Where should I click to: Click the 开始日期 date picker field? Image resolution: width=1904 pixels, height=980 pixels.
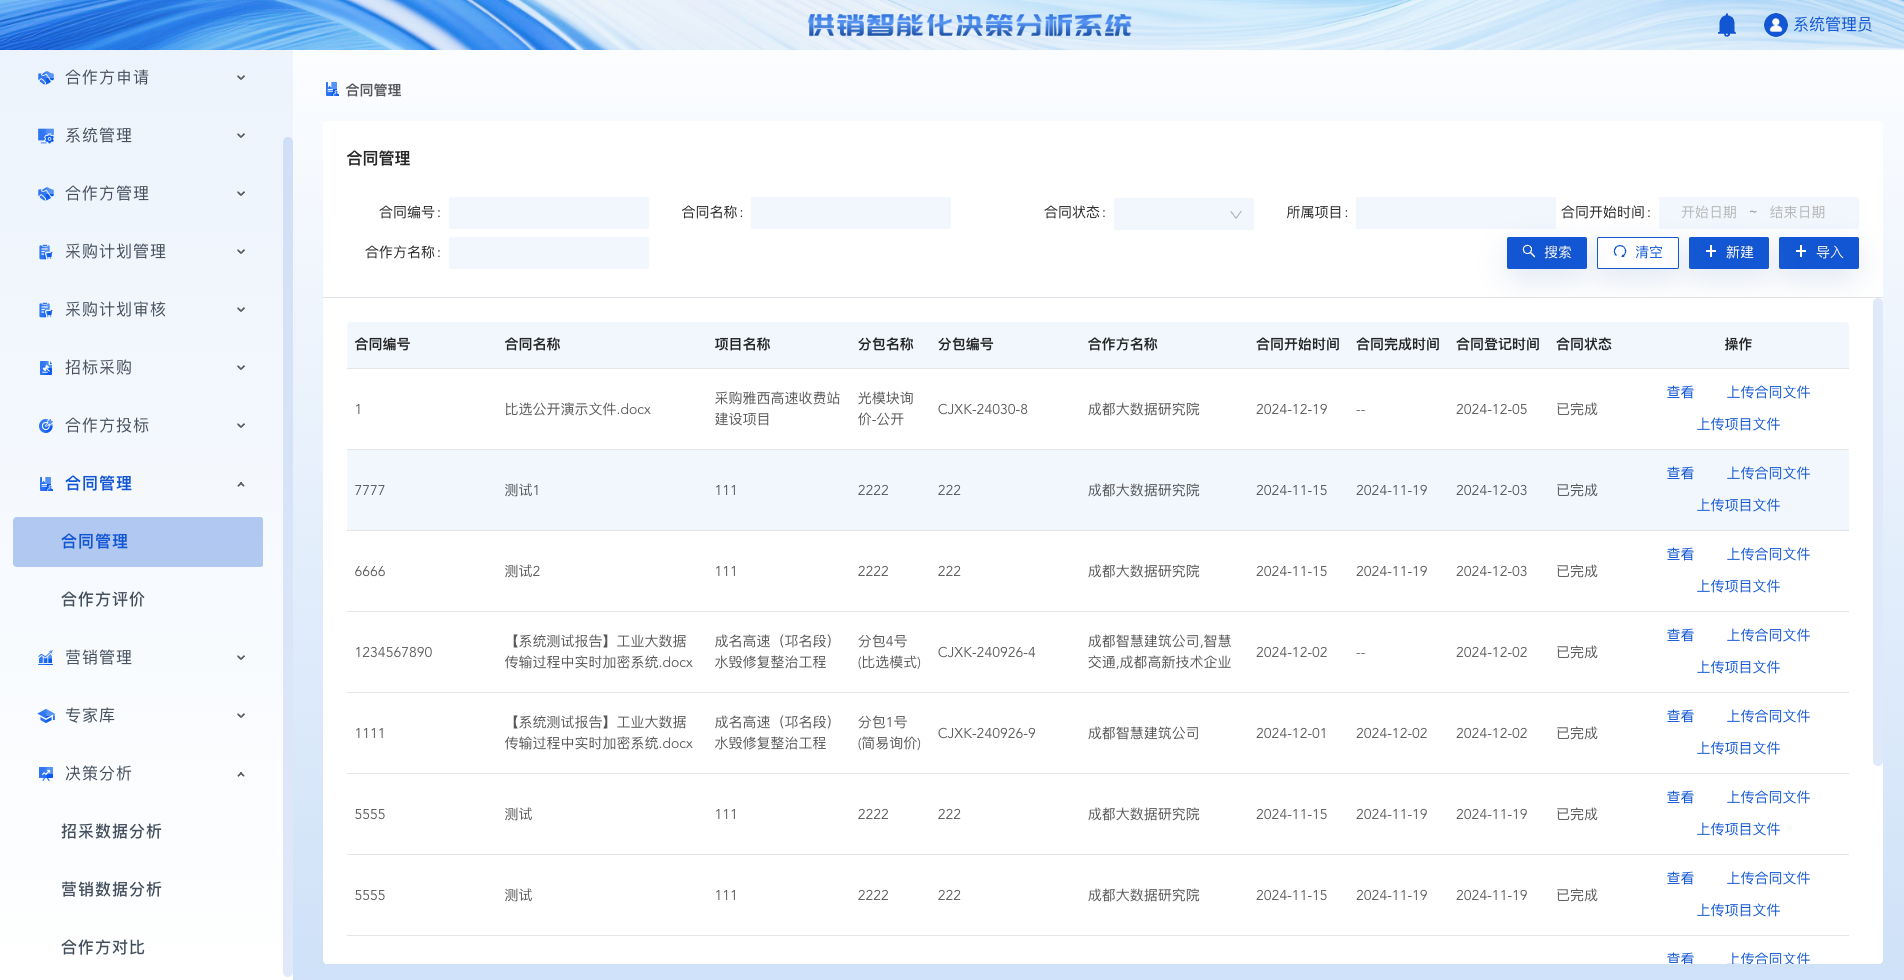coord(1708,212)
